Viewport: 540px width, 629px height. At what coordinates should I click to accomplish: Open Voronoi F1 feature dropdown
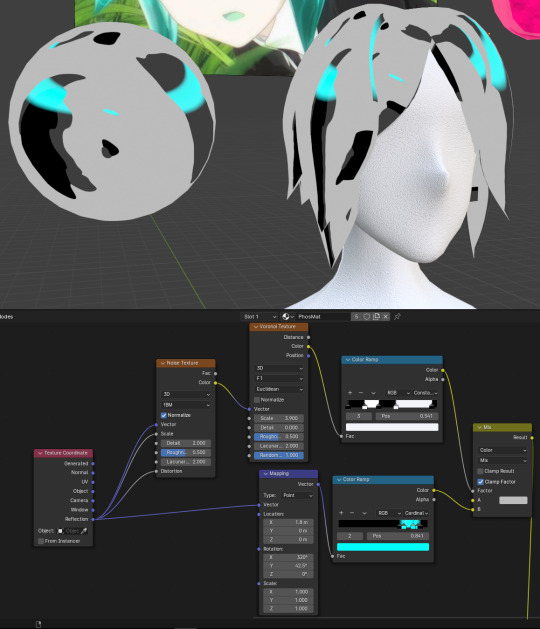[x=279, y=378]
